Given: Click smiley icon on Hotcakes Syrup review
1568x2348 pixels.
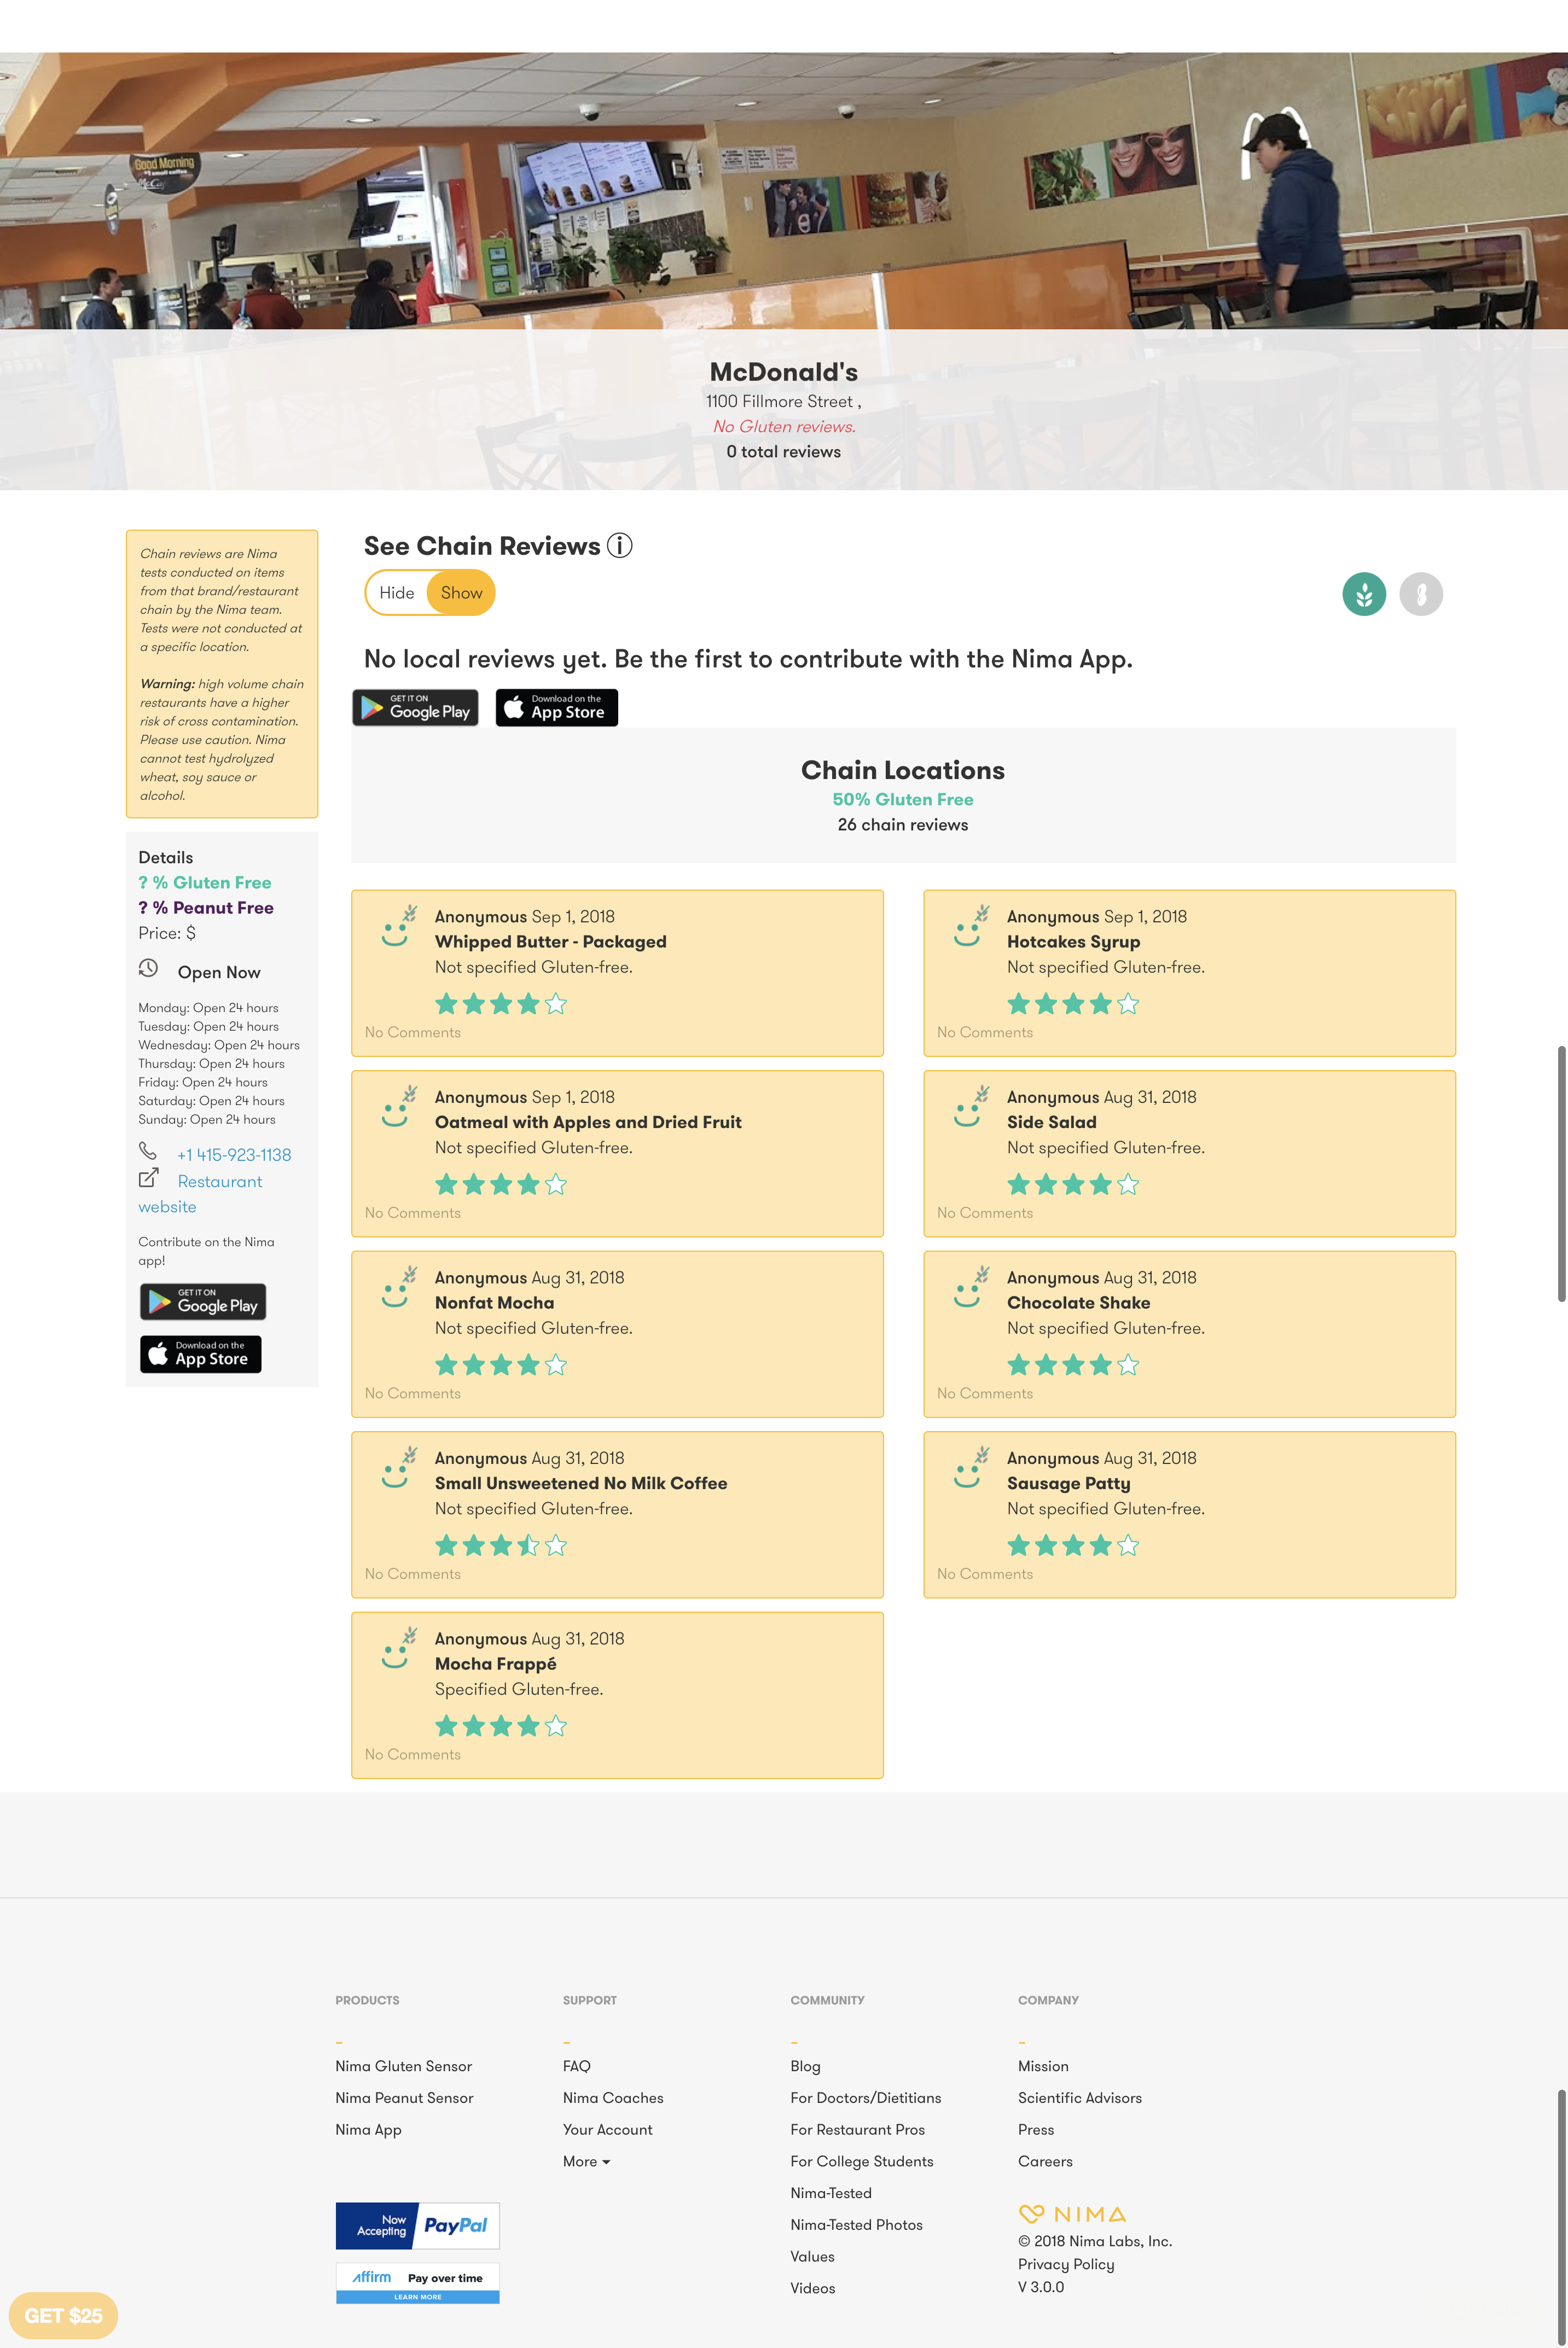Looking at the screenshot, I should pos(971,927).
